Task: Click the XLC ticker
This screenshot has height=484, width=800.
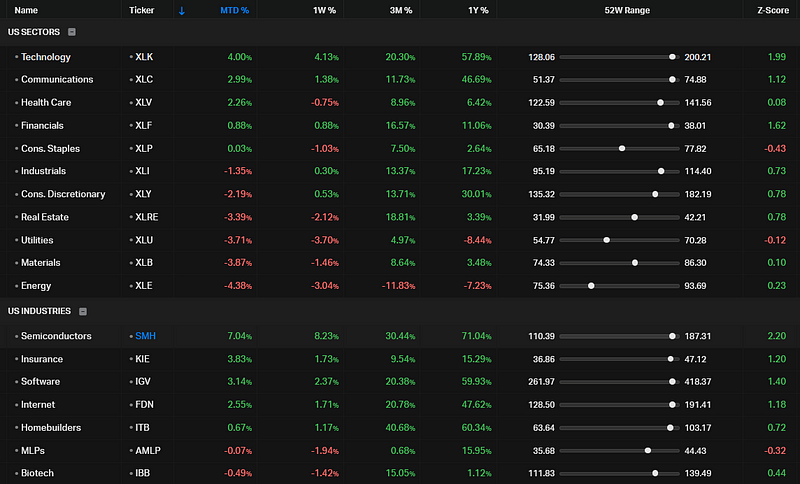Action: 144,80
